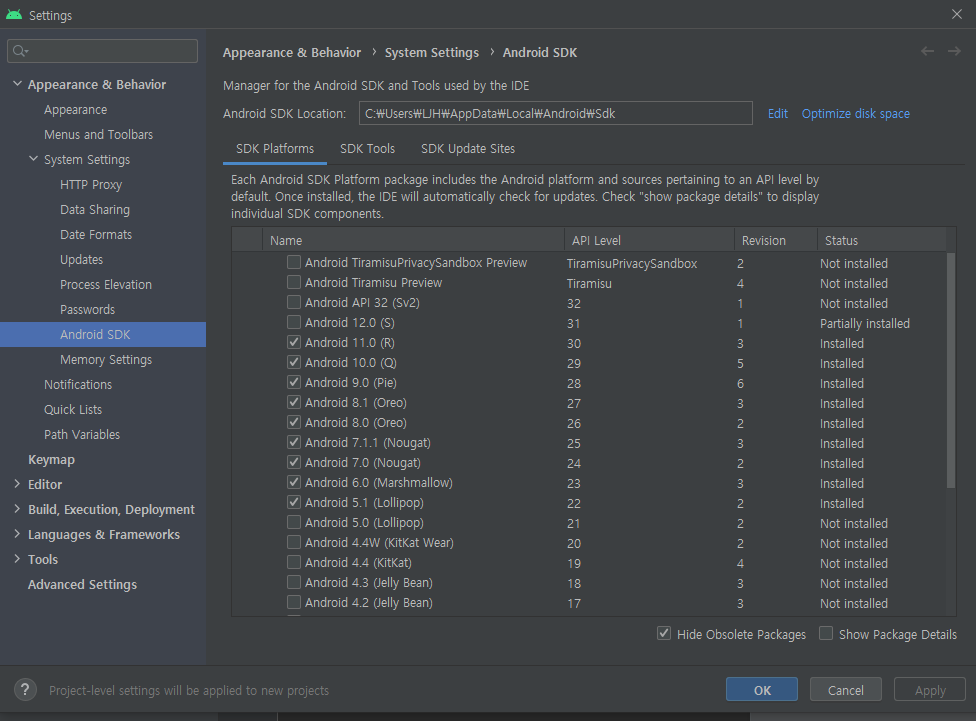Click Optimize disk space link
Viewport: 976px width, 721px height.
(x=855, y=113)
